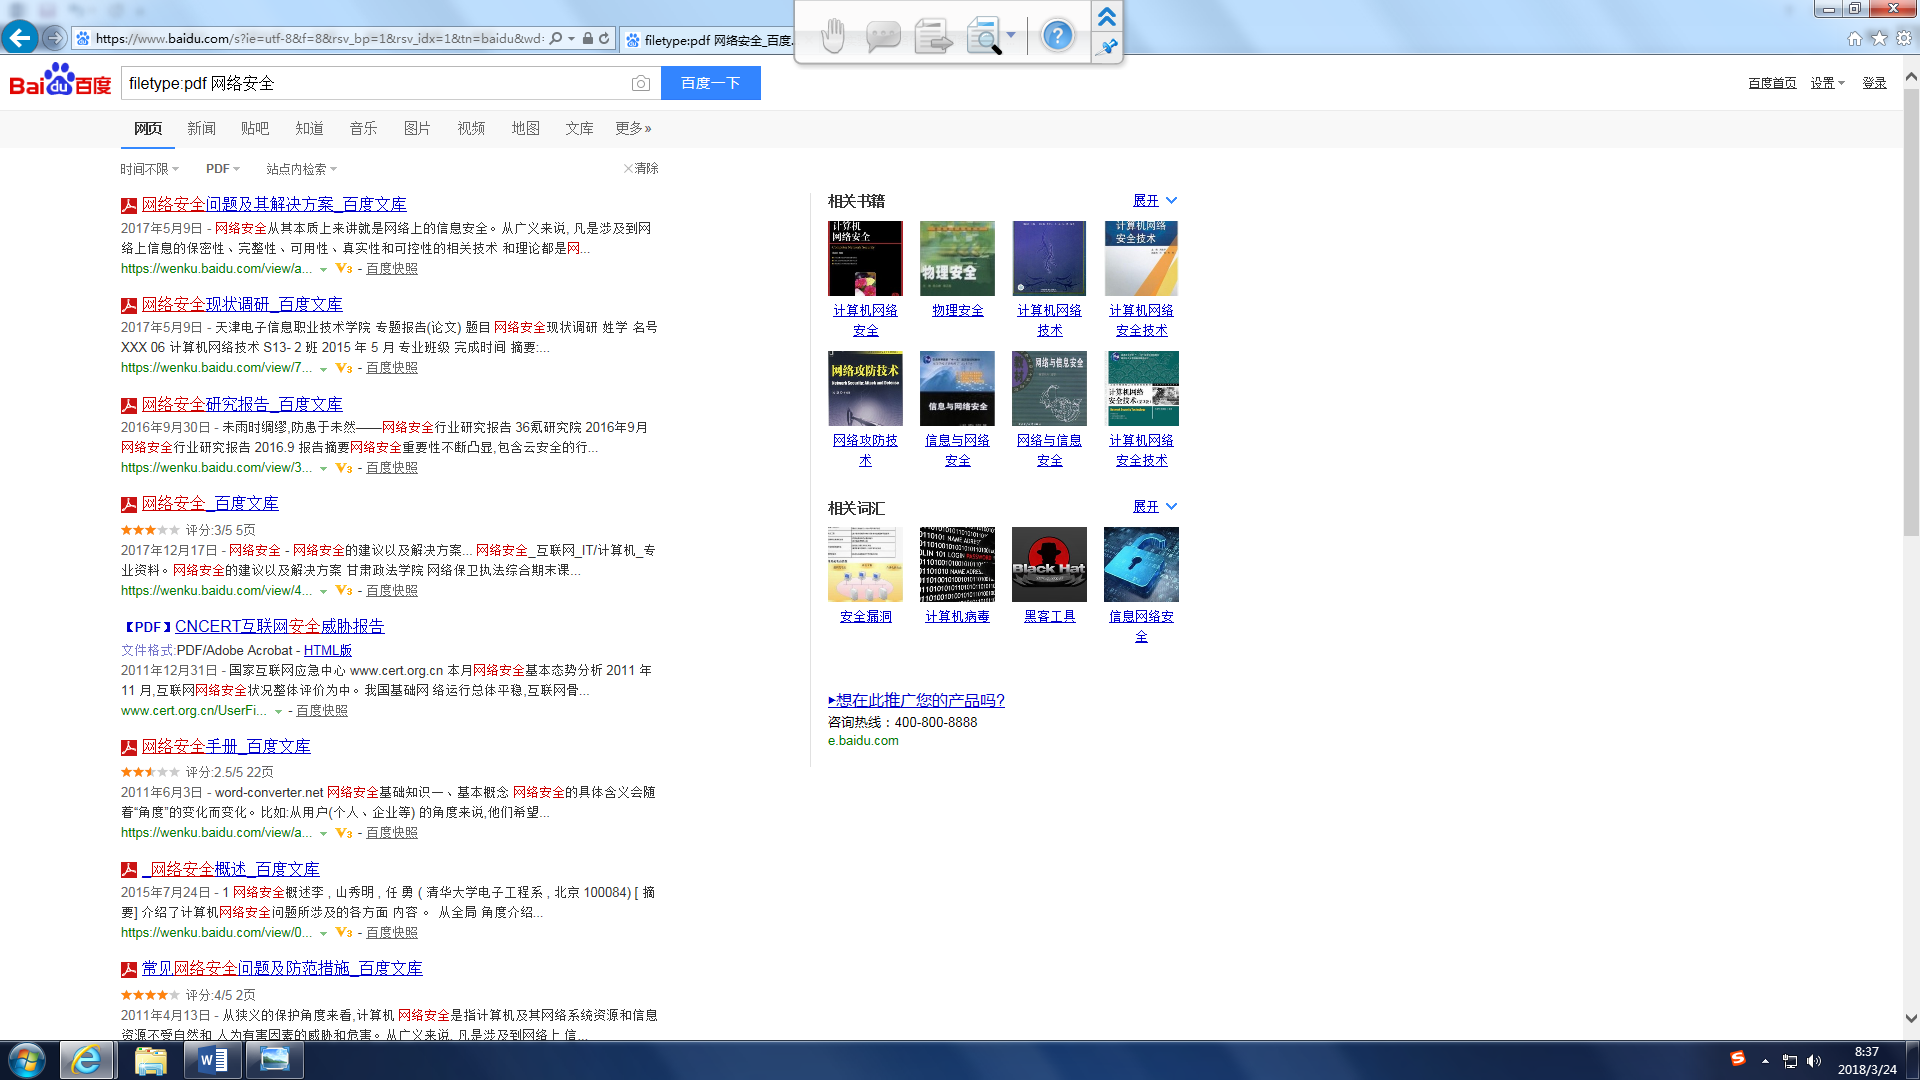Click scrollbar down arrow

pyautogui.click(x=1911, y=1018)
